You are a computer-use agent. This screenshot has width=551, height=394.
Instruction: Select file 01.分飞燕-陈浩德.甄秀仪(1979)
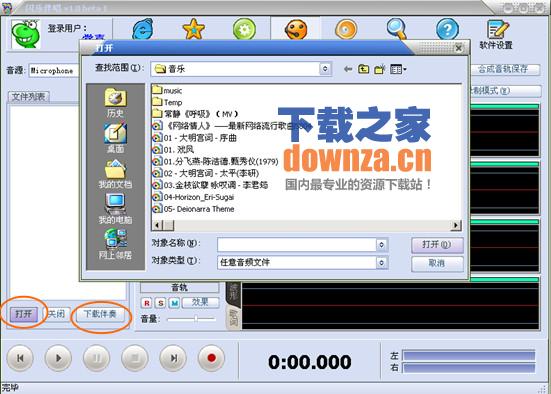(x=215, y=161)
